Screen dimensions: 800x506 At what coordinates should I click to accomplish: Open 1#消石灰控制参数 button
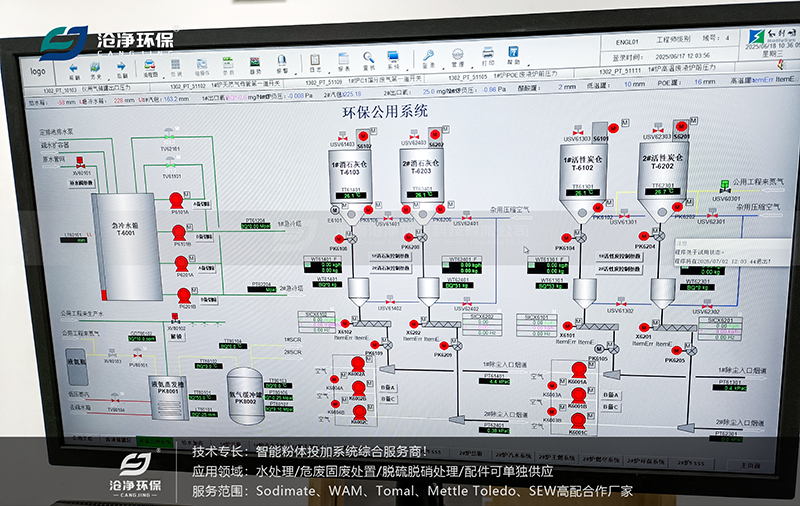[391, 256]
